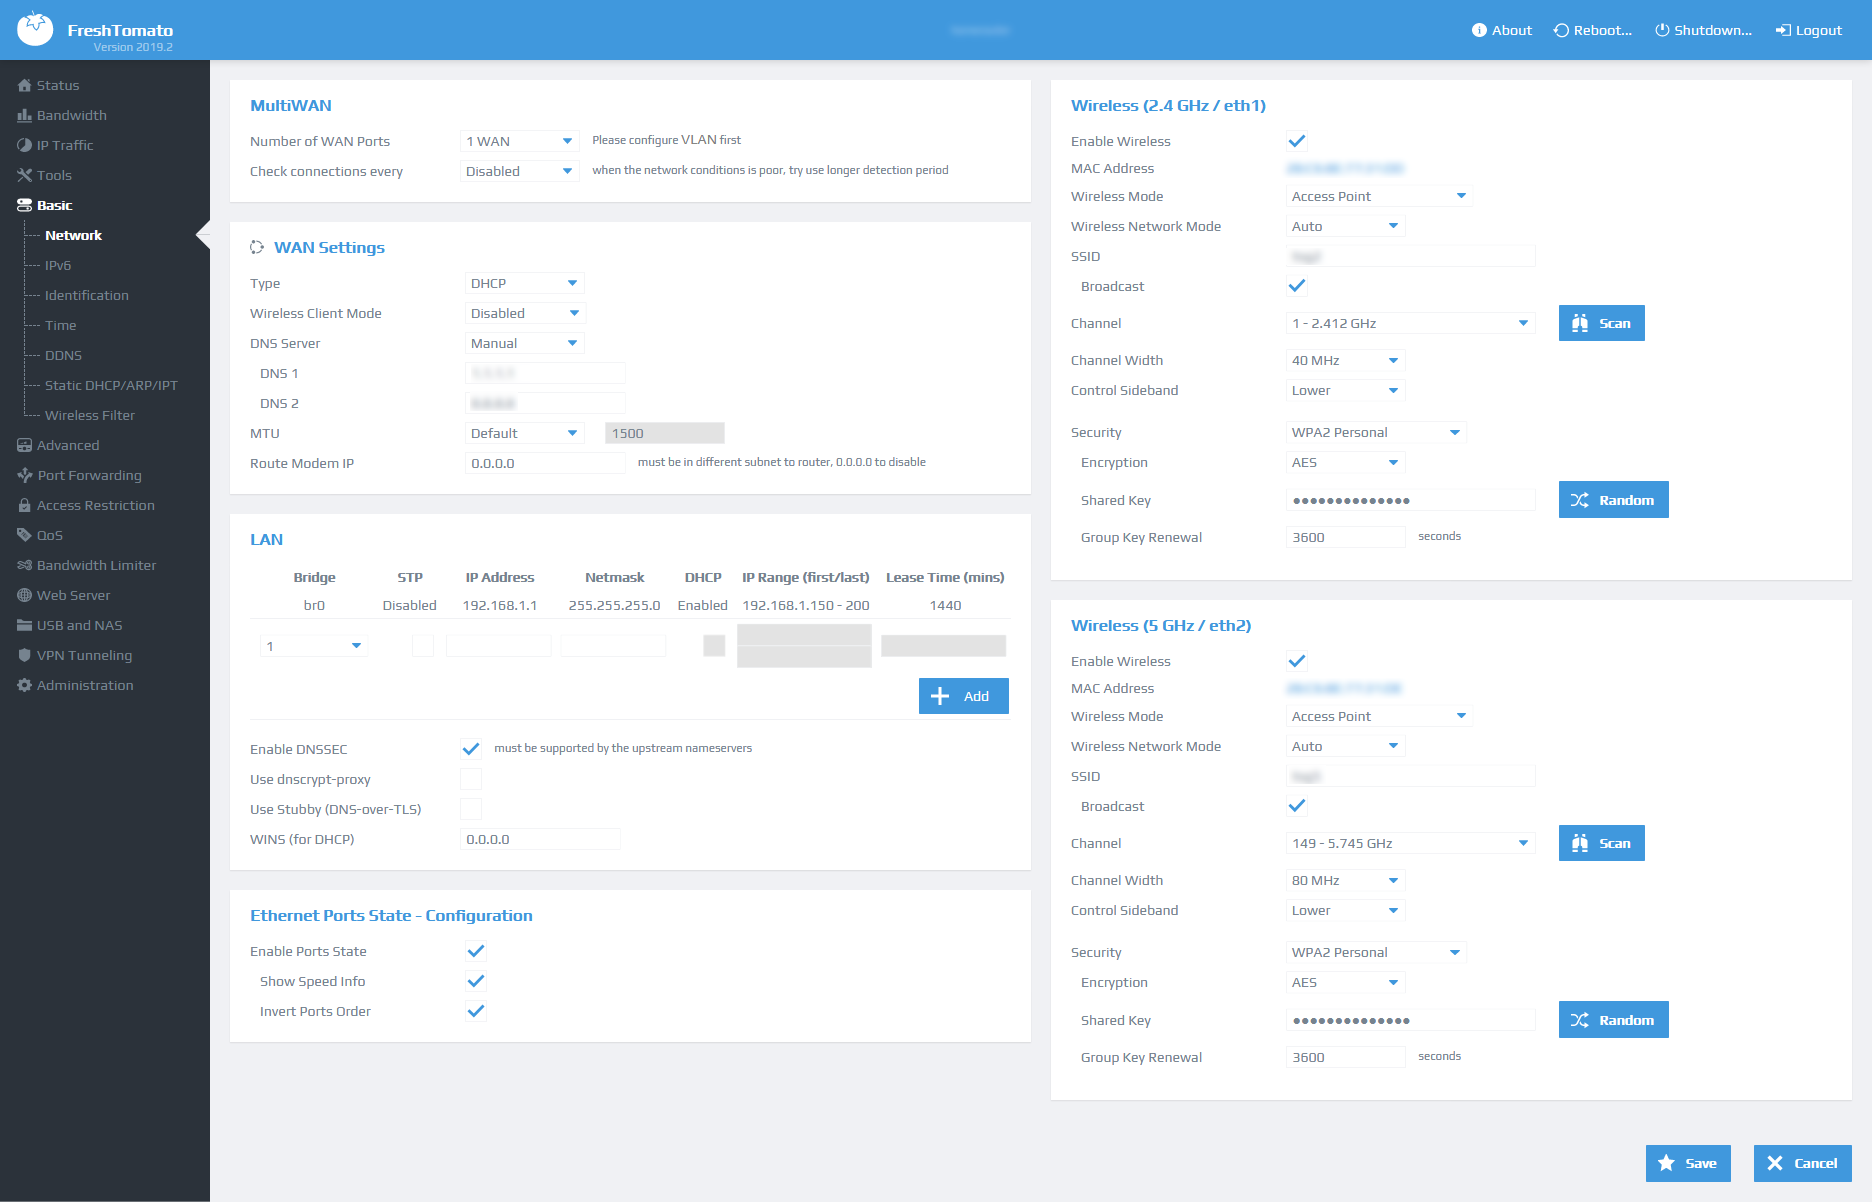Open the Web Server globe icon

pos(24,595)
